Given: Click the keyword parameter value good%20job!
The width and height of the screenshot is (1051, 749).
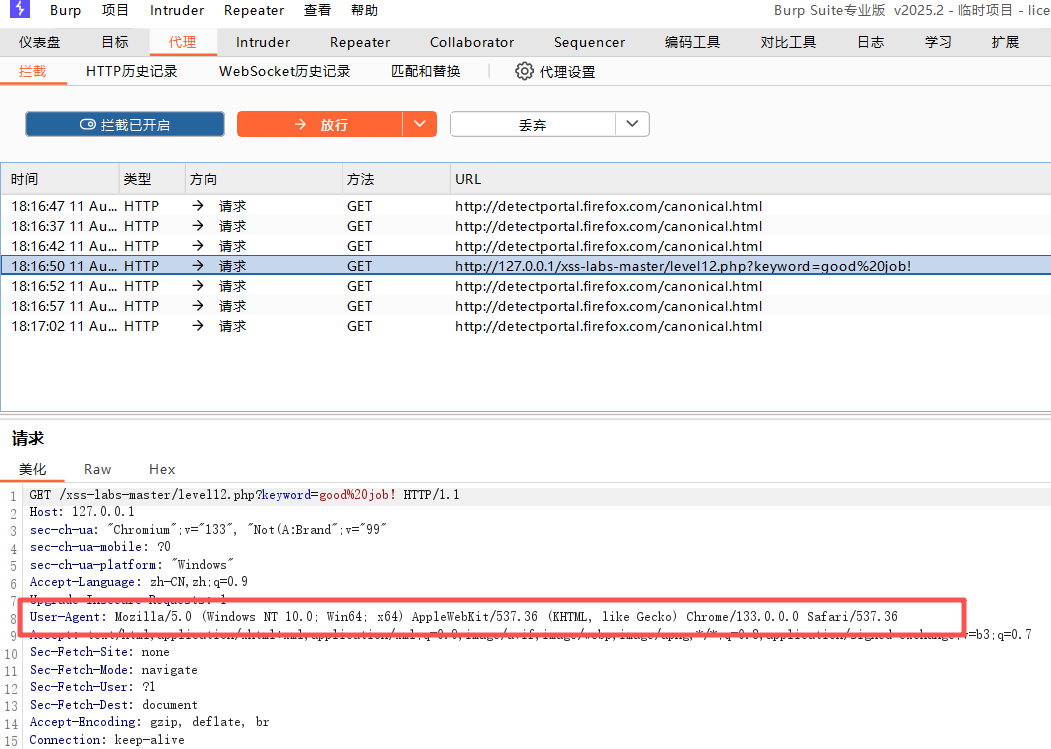Looking at the screenshot, I should 357,495.
